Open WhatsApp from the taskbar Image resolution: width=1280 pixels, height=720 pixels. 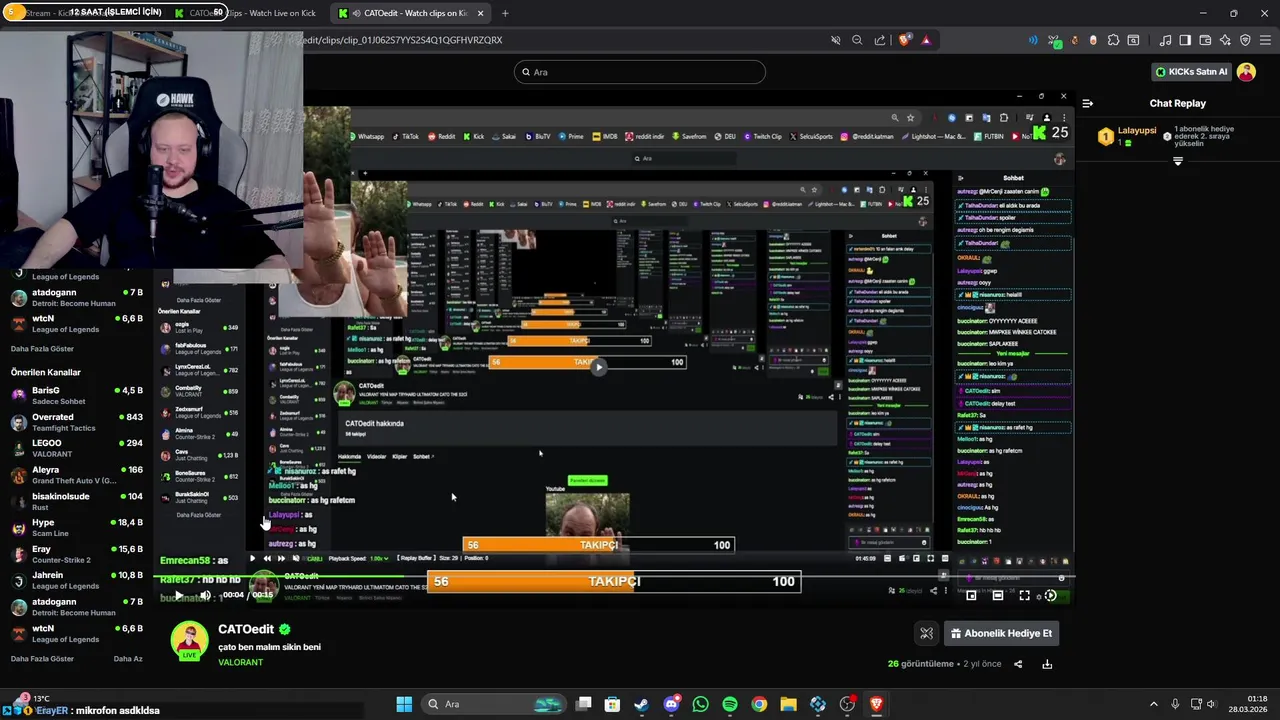coord(700,704)
